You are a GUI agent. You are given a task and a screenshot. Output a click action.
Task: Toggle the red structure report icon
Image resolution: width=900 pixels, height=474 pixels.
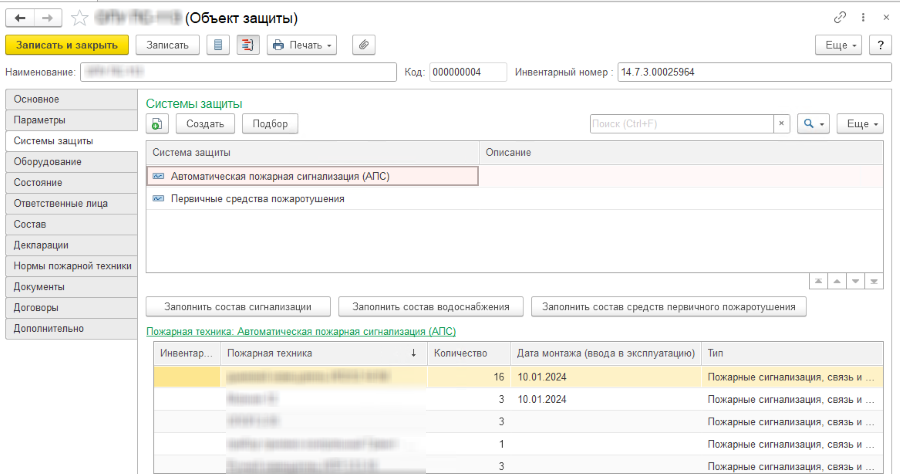[248, 45]
